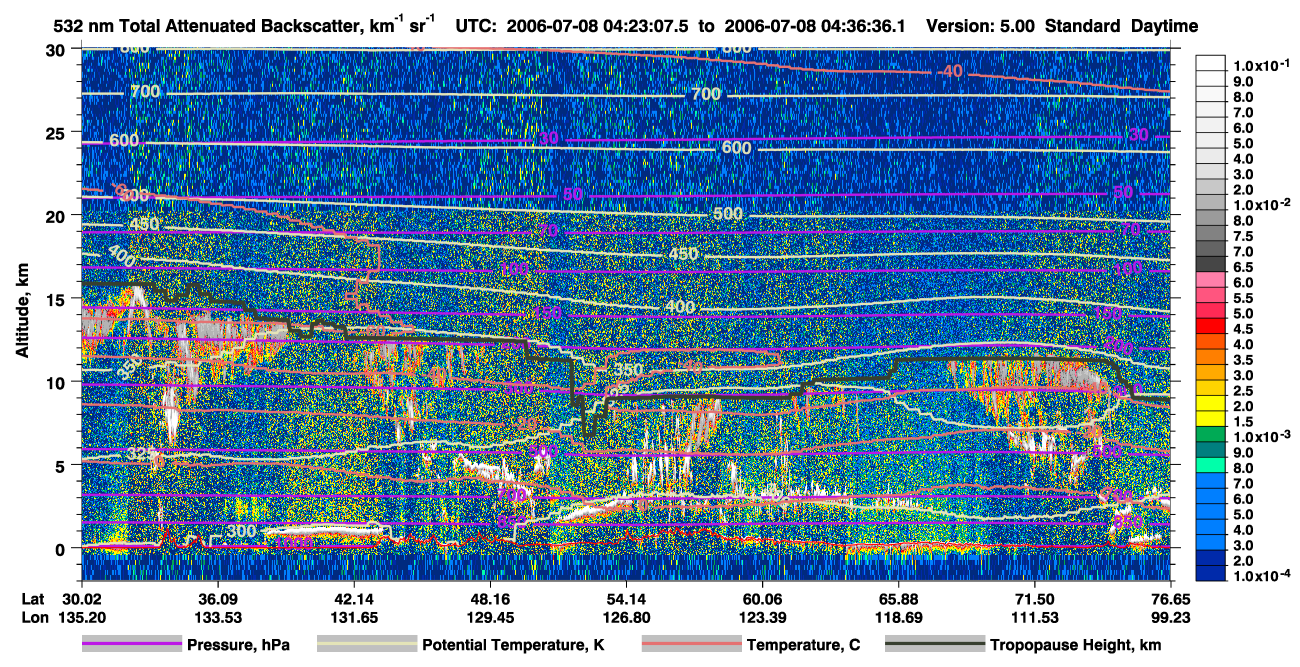Click the '300' contour label near the surface
This screenshot has width=1300, height=667.
(240, 530)
